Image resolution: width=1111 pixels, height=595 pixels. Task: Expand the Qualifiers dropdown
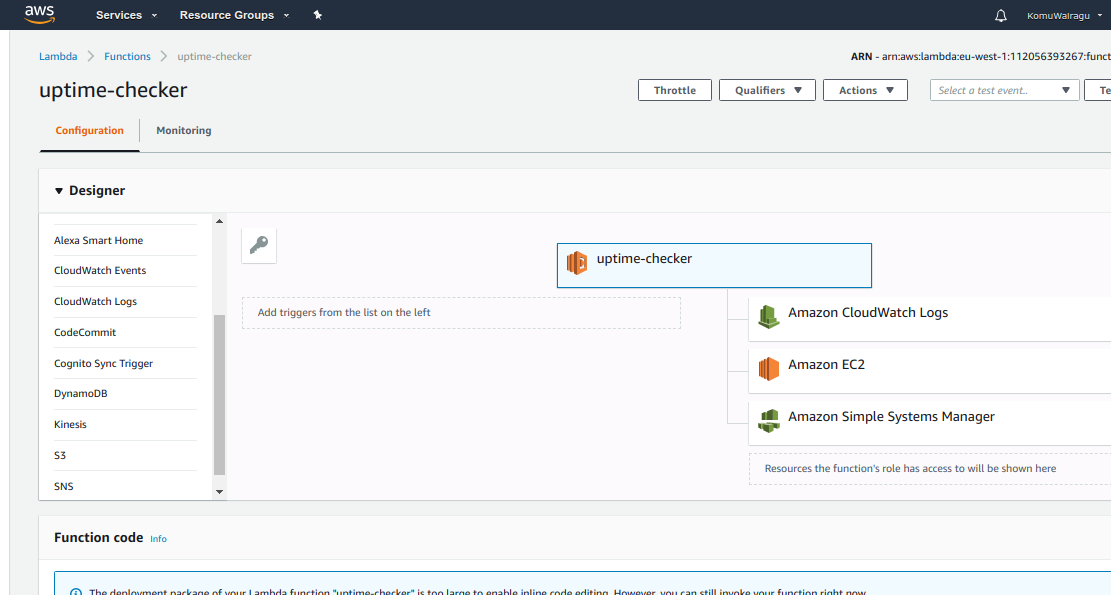coord(767,90)
